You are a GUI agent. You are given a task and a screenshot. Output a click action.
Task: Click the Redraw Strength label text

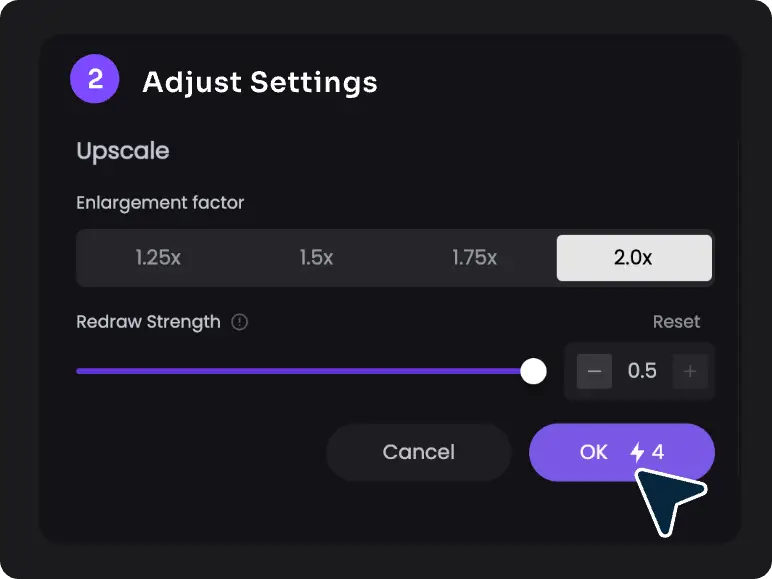click(148, 322)
